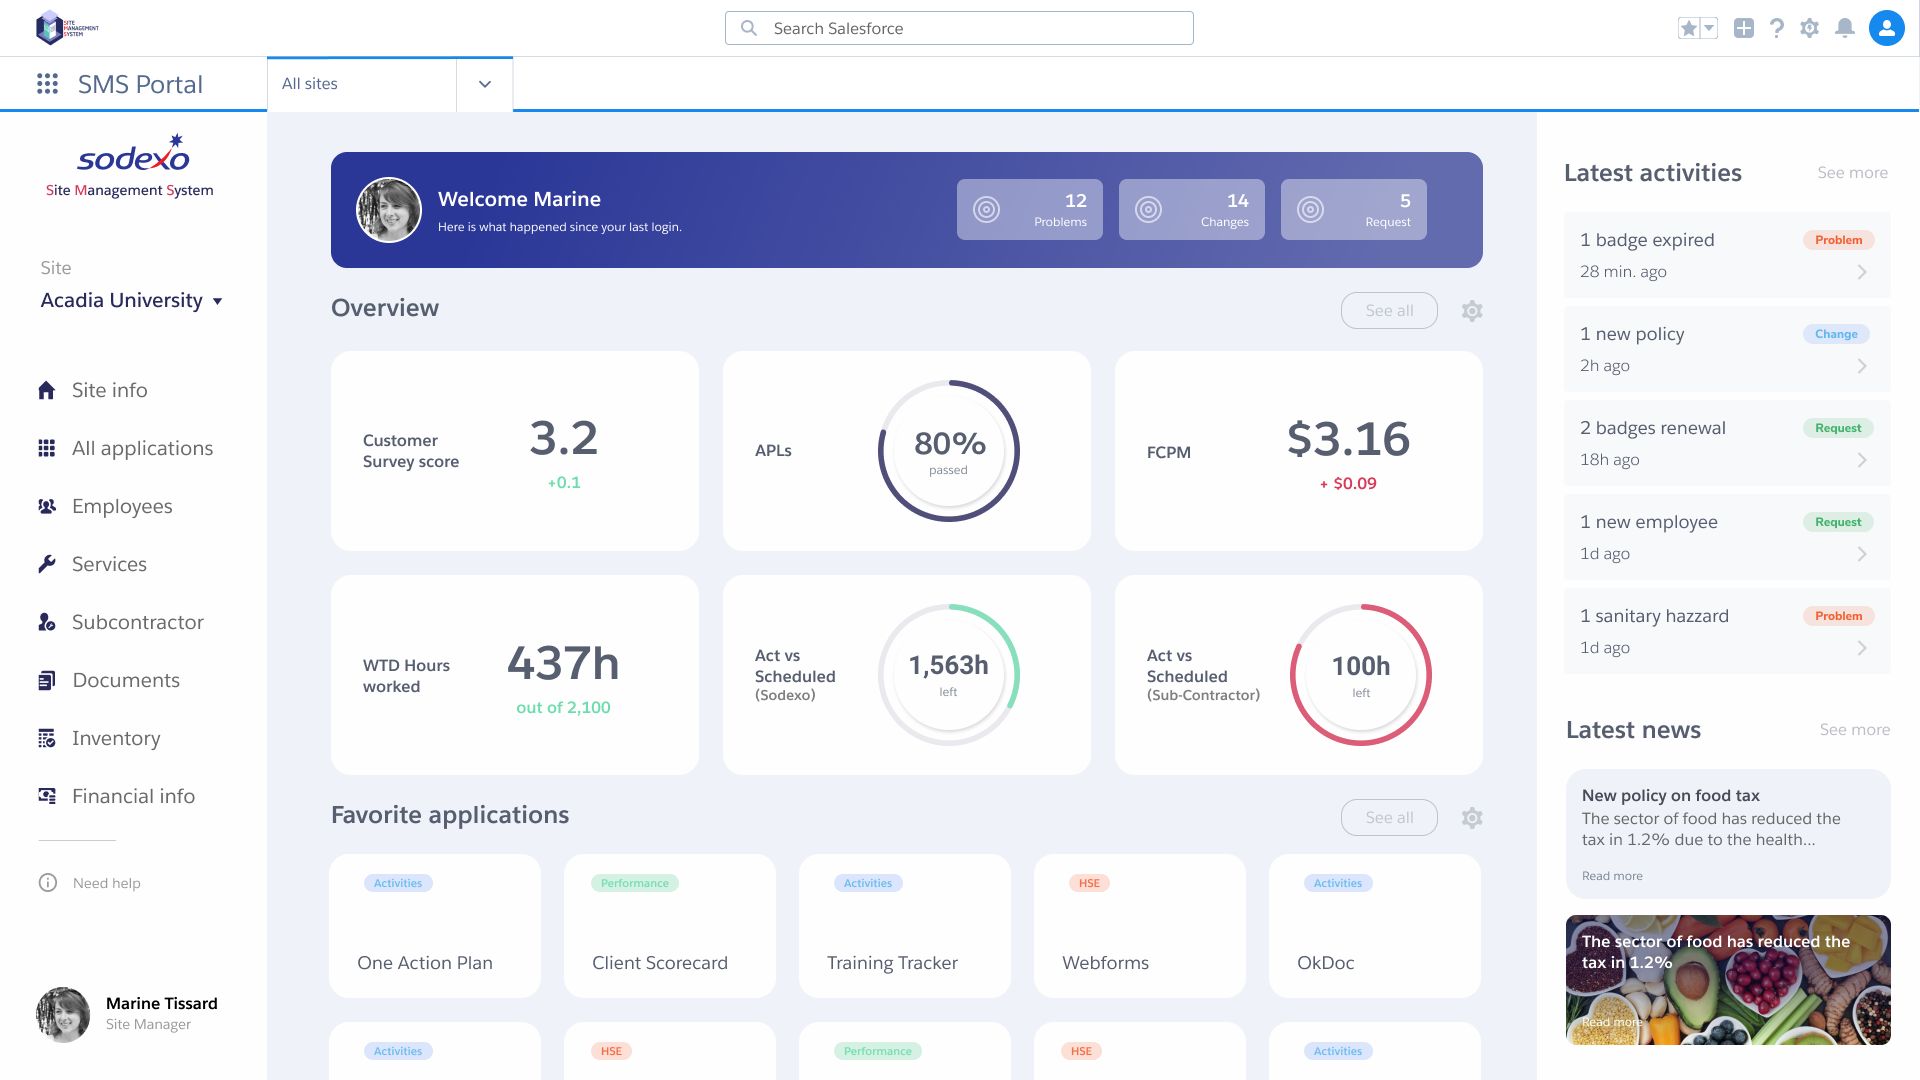
Task: Click the Employees people icon
Action: [x=47, y=506]
